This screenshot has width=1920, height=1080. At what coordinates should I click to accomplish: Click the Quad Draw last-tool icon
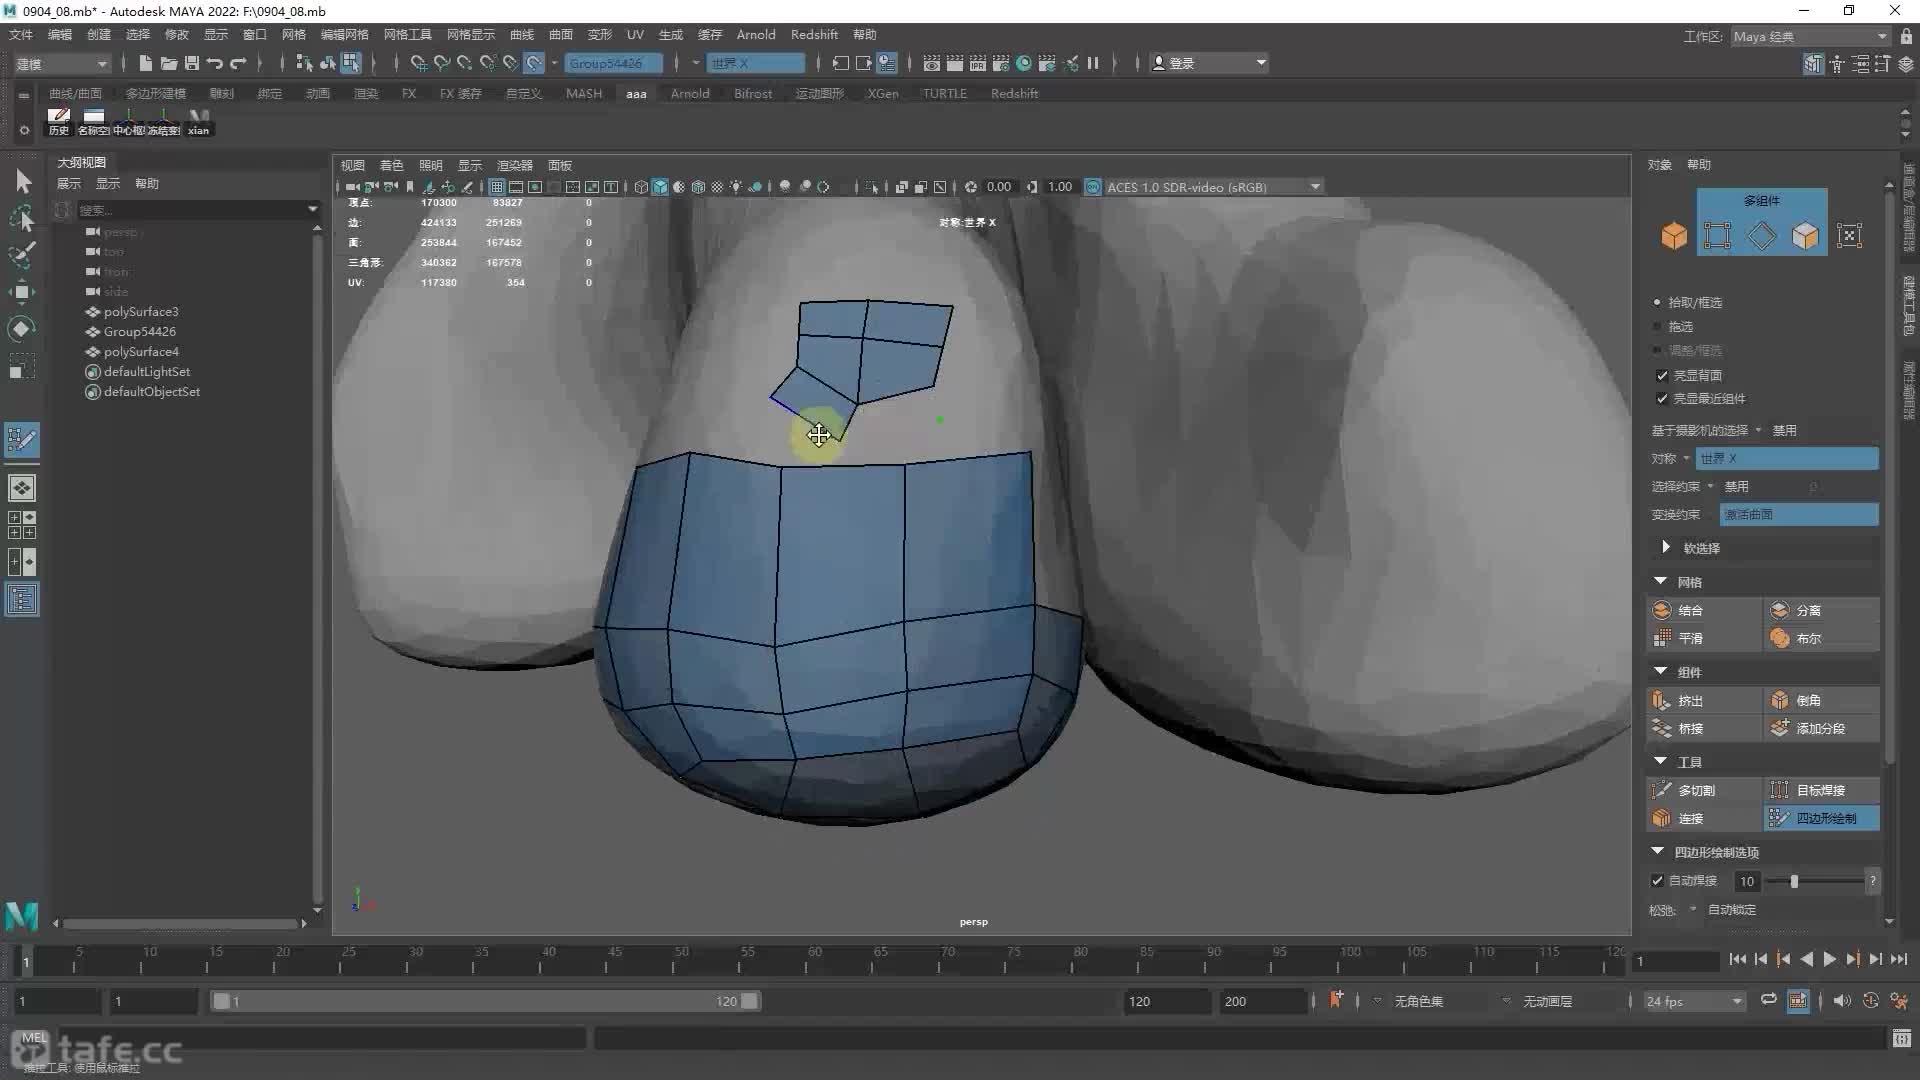pos(22,440)
